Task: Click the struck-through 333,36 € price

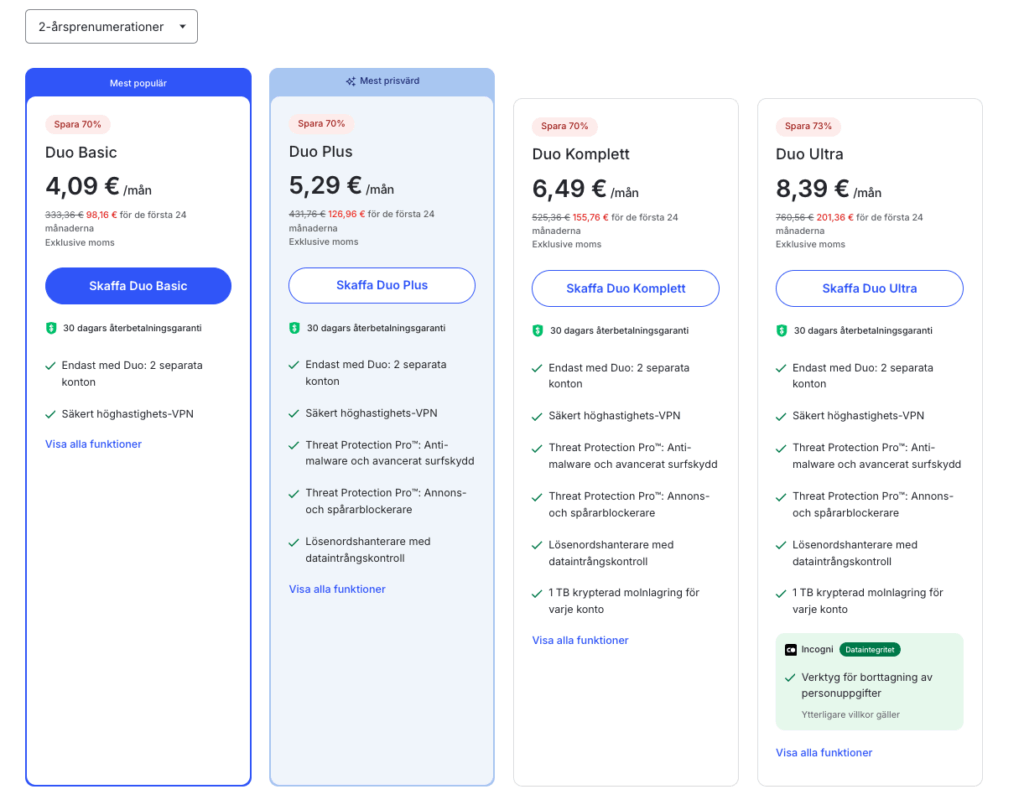Action: click(64, 215)
